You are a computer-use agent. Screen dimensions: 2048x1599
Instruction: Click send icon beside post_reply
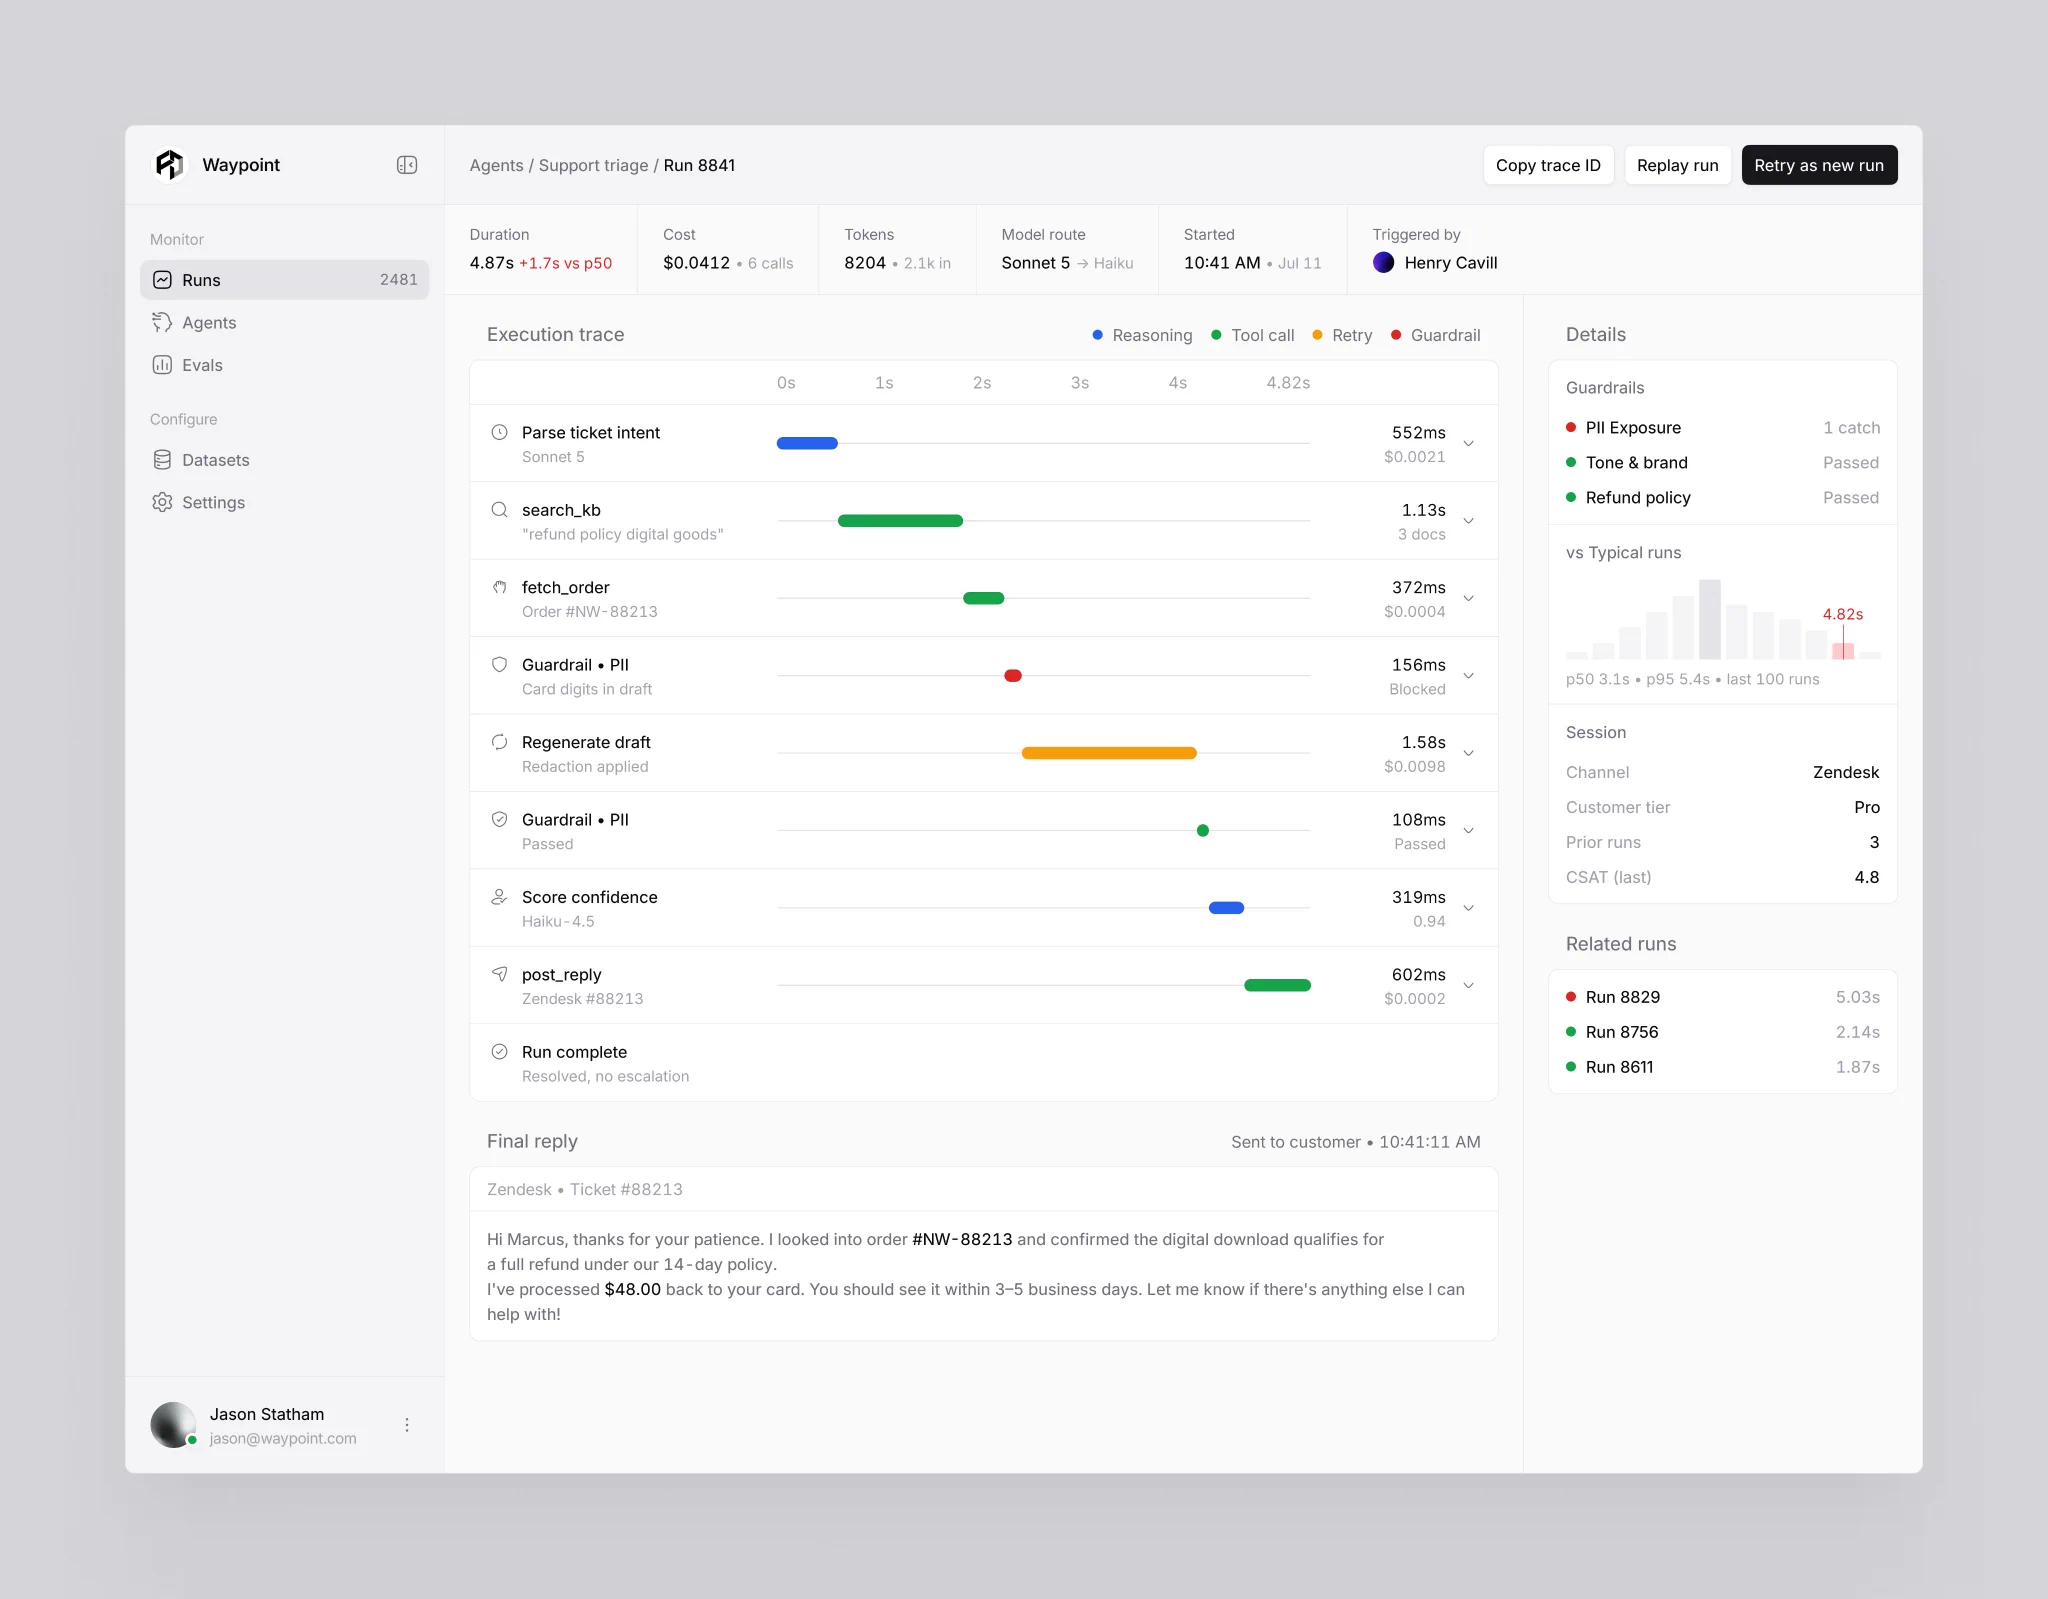(x=499, y=974)
